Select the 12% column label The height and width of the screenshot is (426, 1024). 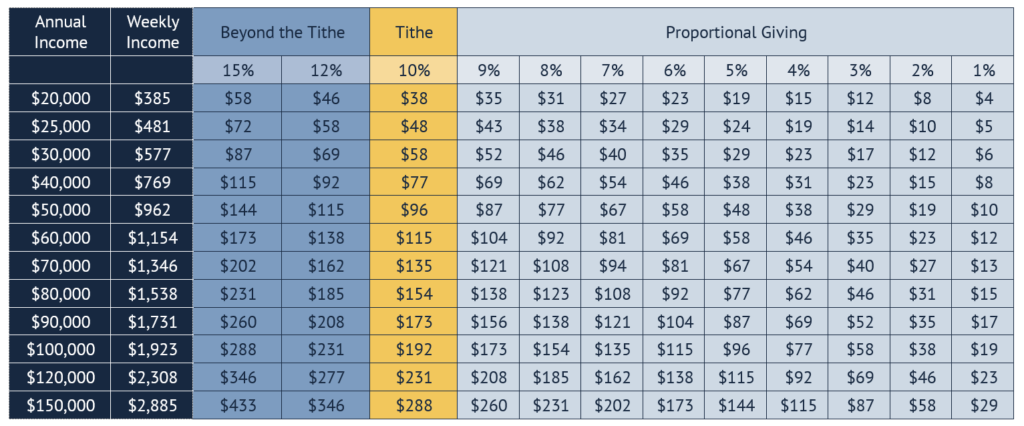click(x=326, y=71)
